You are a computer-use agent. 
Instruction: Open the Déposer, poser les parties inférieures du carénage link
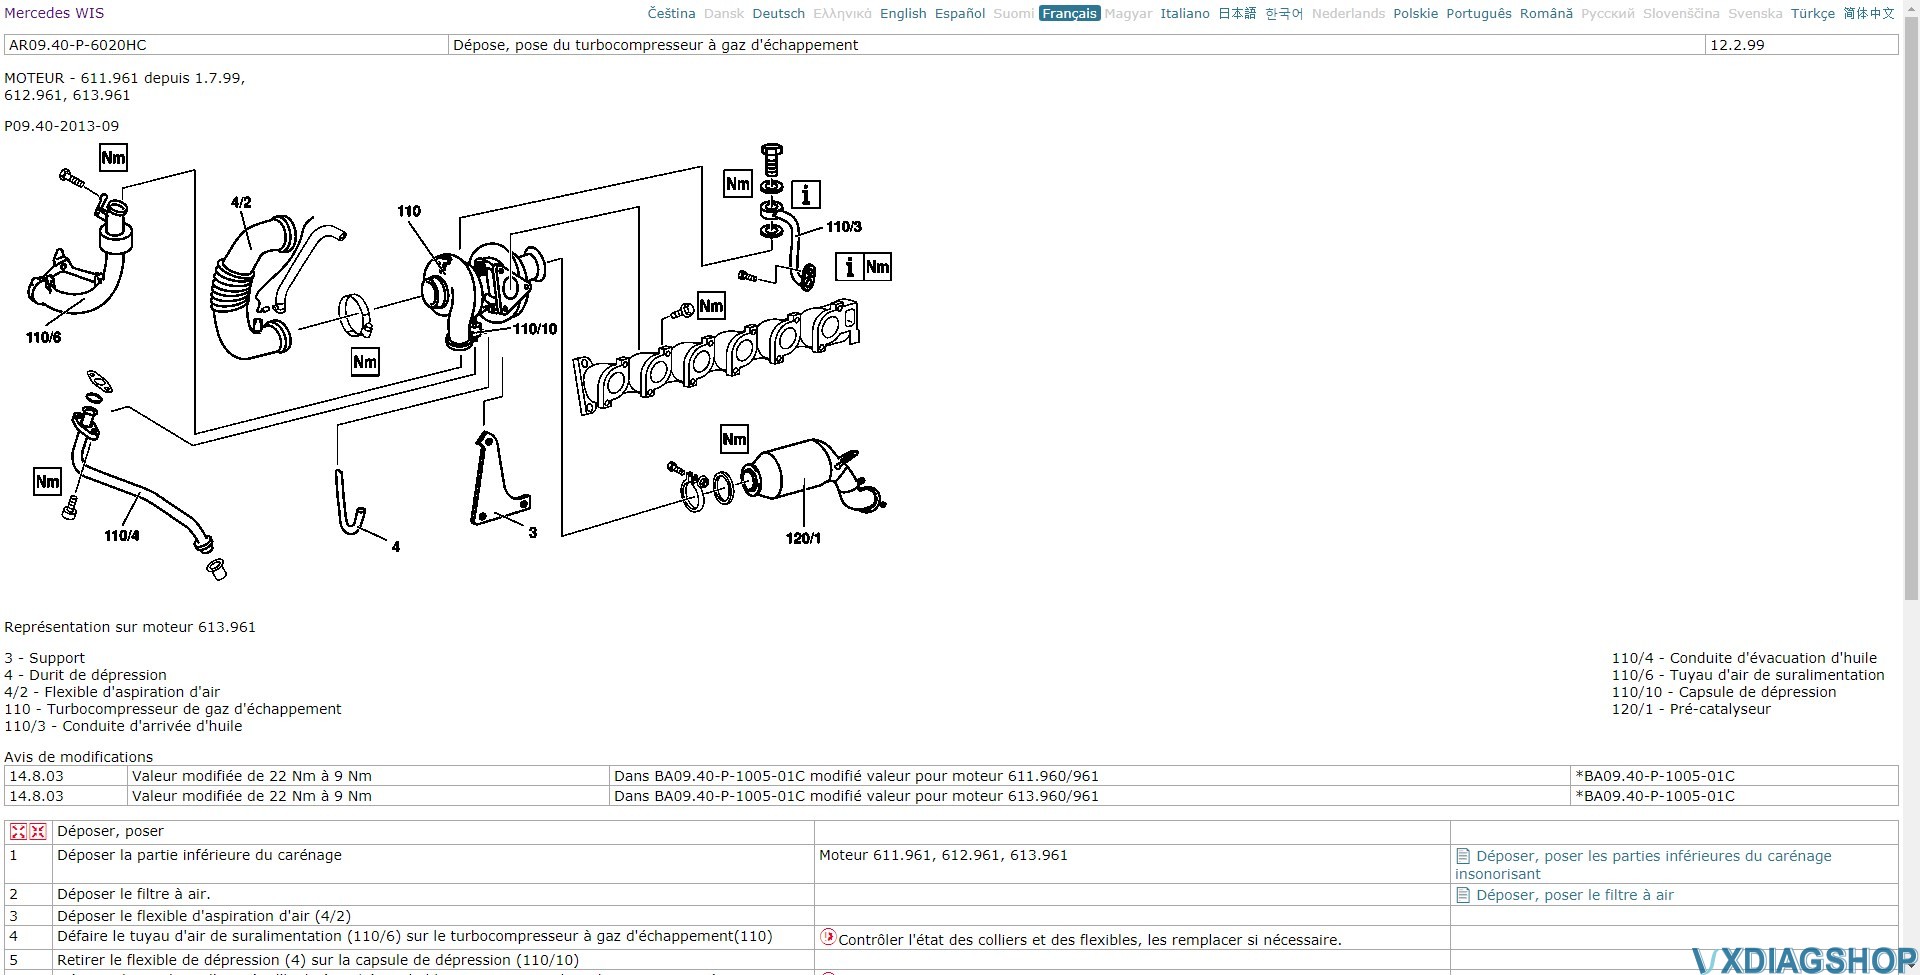click(1653, 856)
